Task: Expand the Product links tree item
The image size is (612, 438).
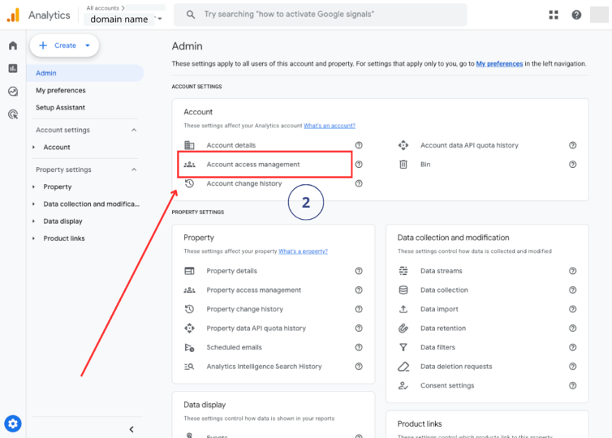Action: 34,239
